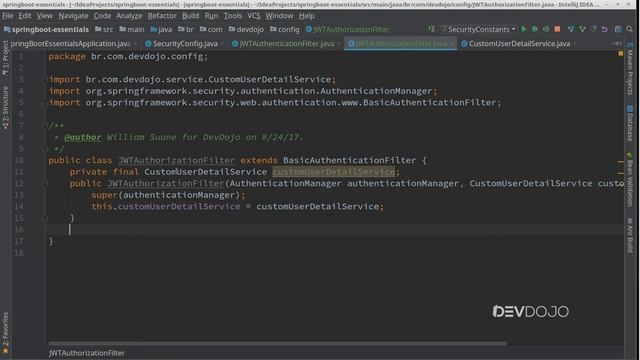Click Run with Coverage icon

[546, 29]
